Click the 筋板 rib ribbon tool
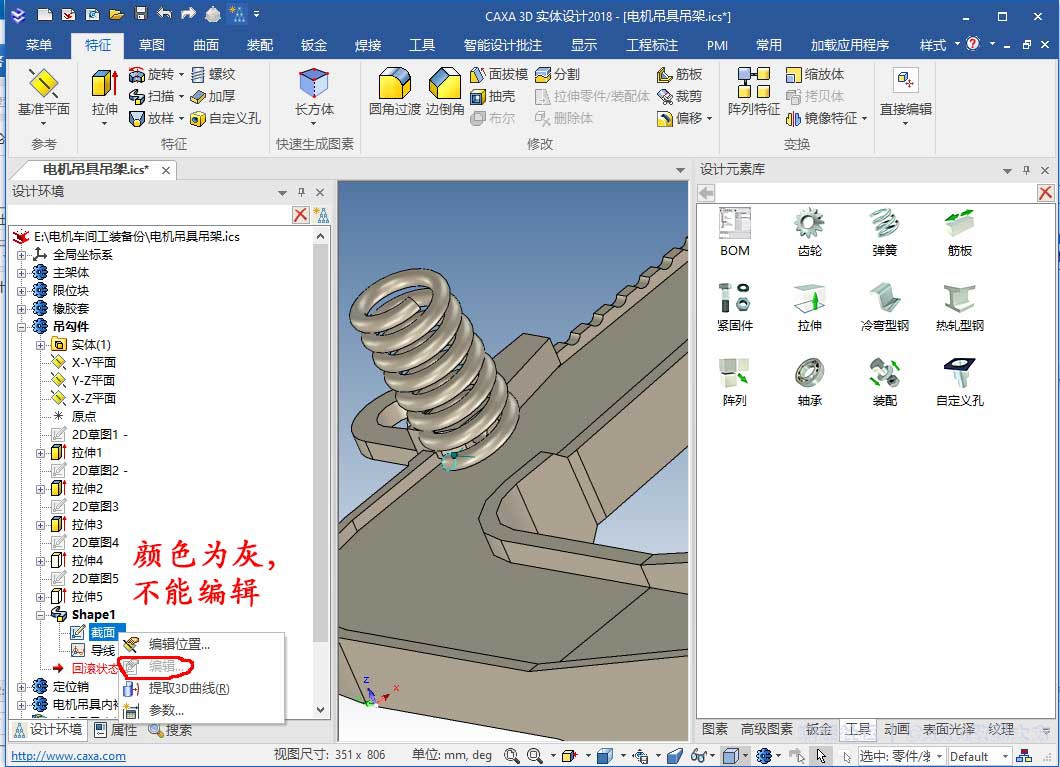Viewport: 1060px width, 767px height. (679, 74)
